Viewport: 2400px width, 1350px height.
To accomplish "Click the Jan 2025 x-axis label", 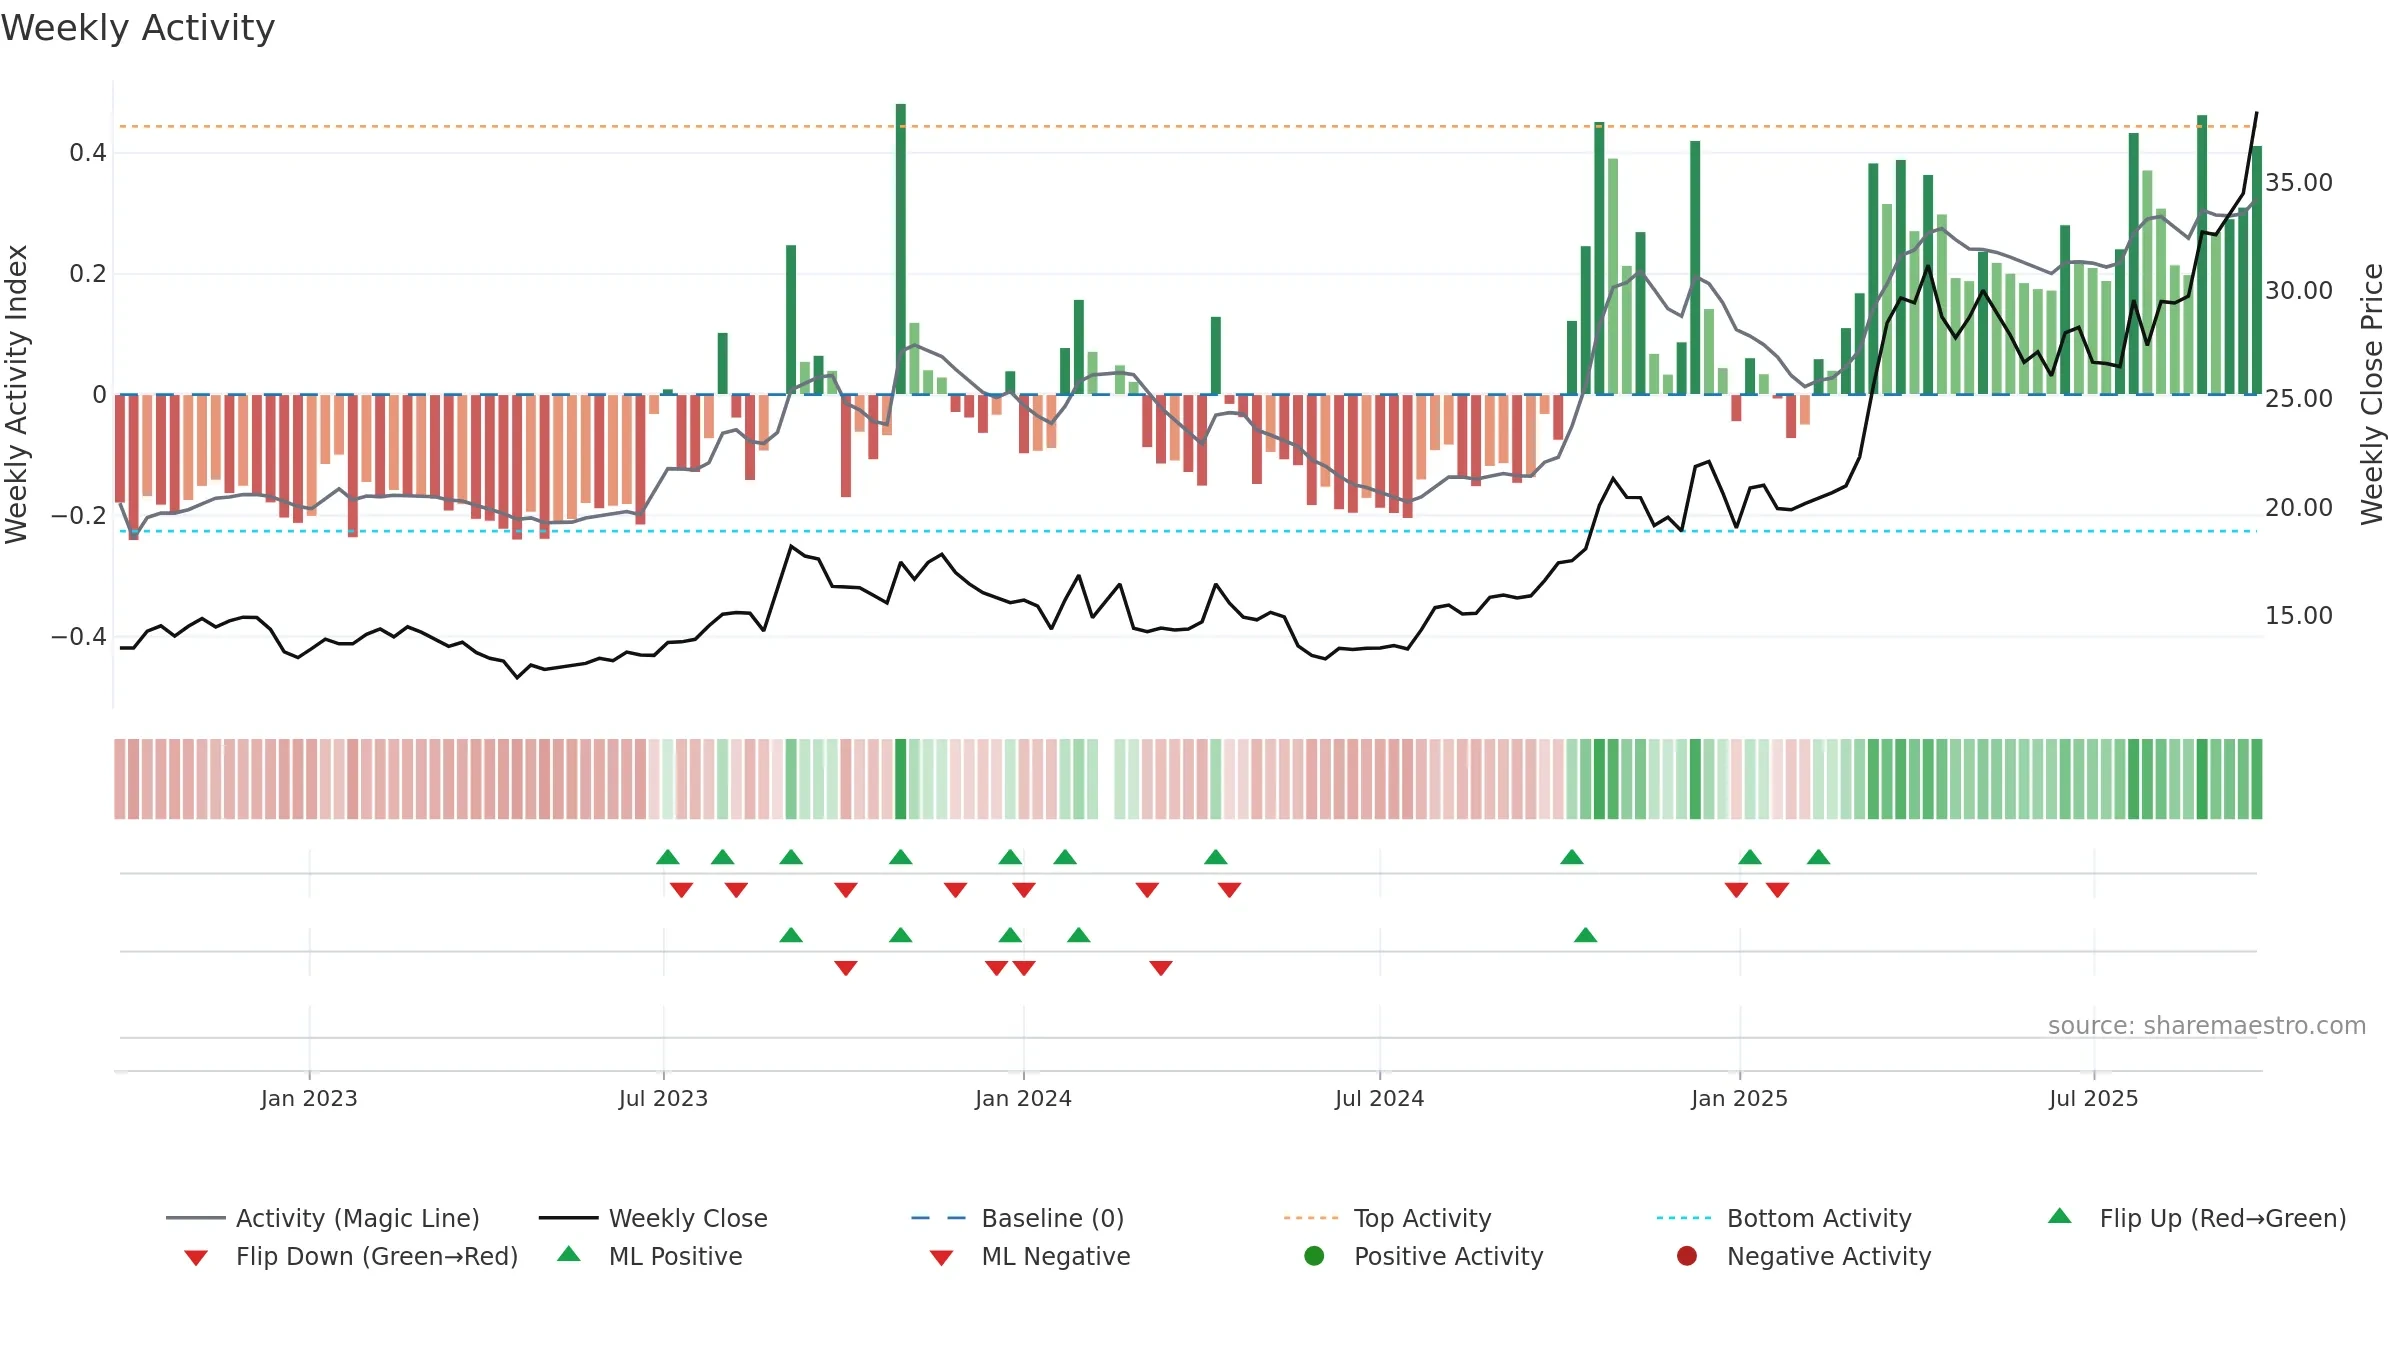I will click(1739, 1098).
